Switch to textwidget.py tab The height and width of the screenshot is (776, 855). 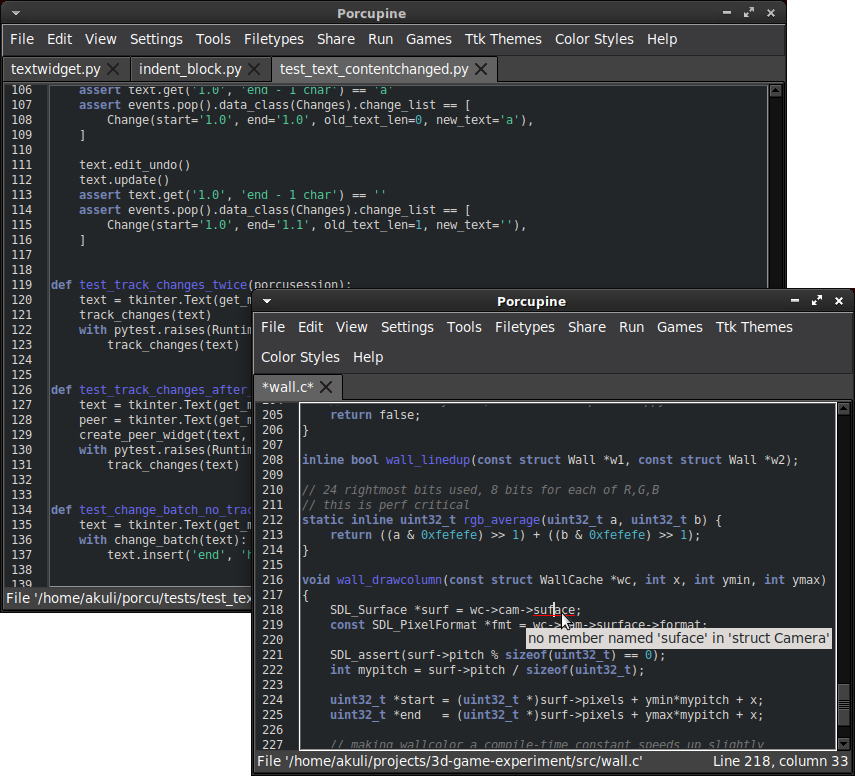pyautogui.click(x=55, y=69)
